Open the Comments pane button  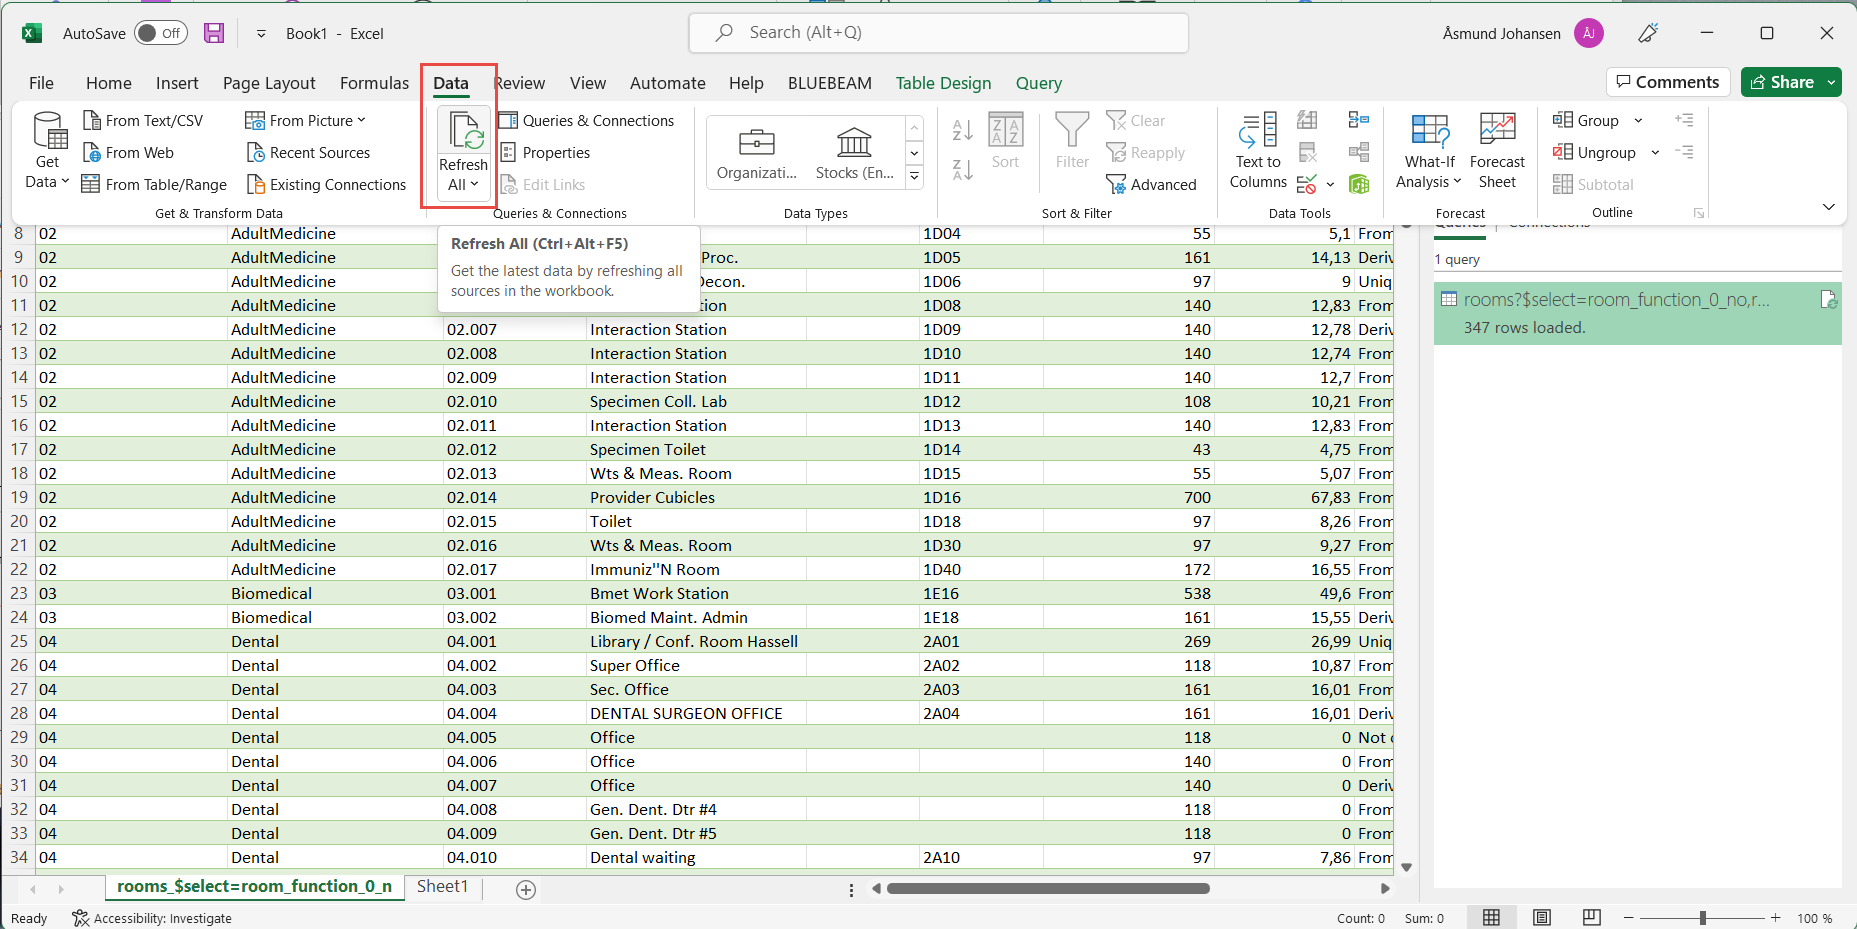(x=1667, y=82)
